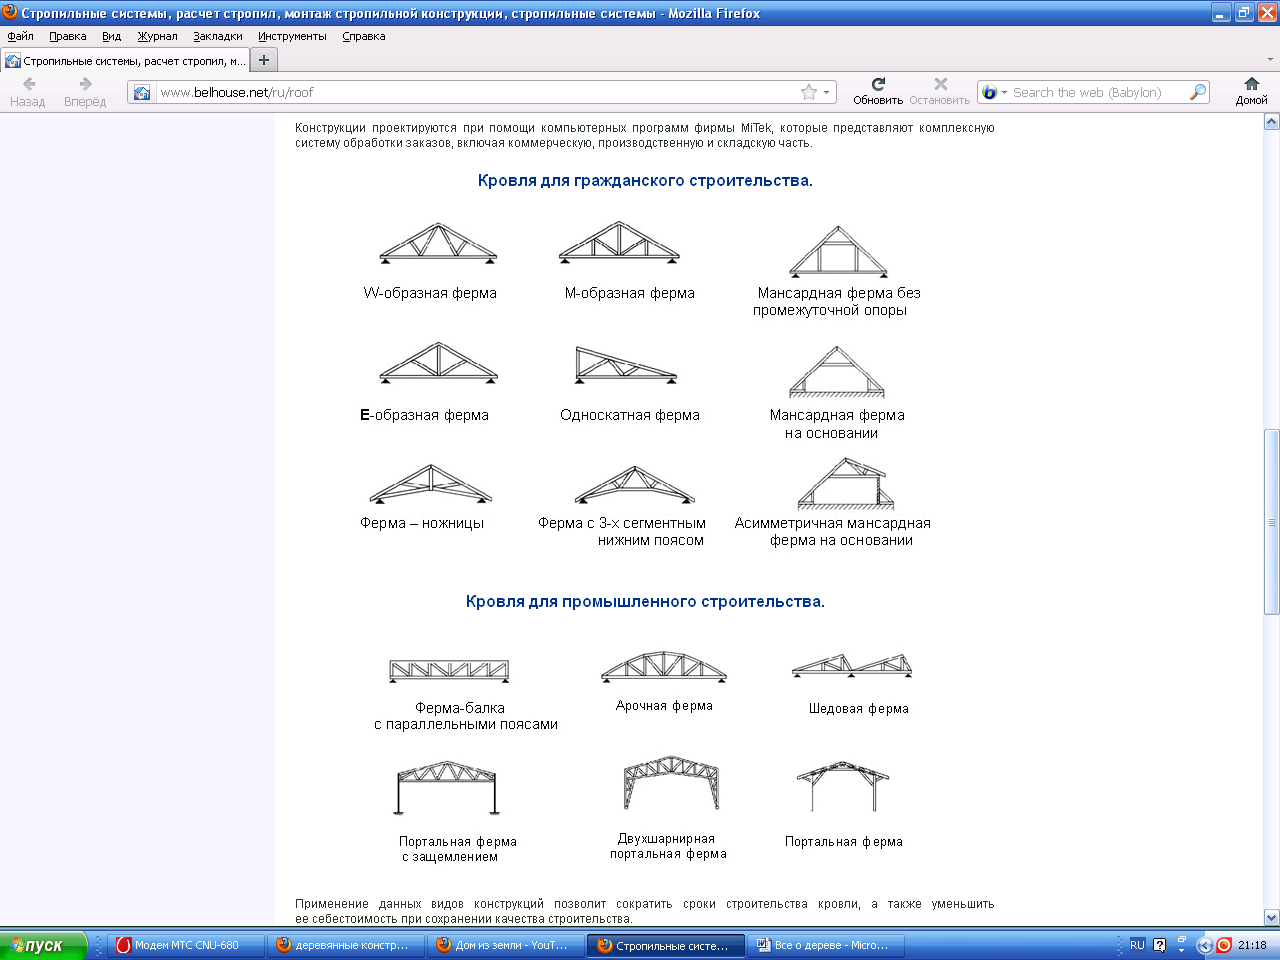The height and width of the screenshot is (960, 1280).
Task: Click the Шедовая ферма truss image
Action: [x=852, y=666]
